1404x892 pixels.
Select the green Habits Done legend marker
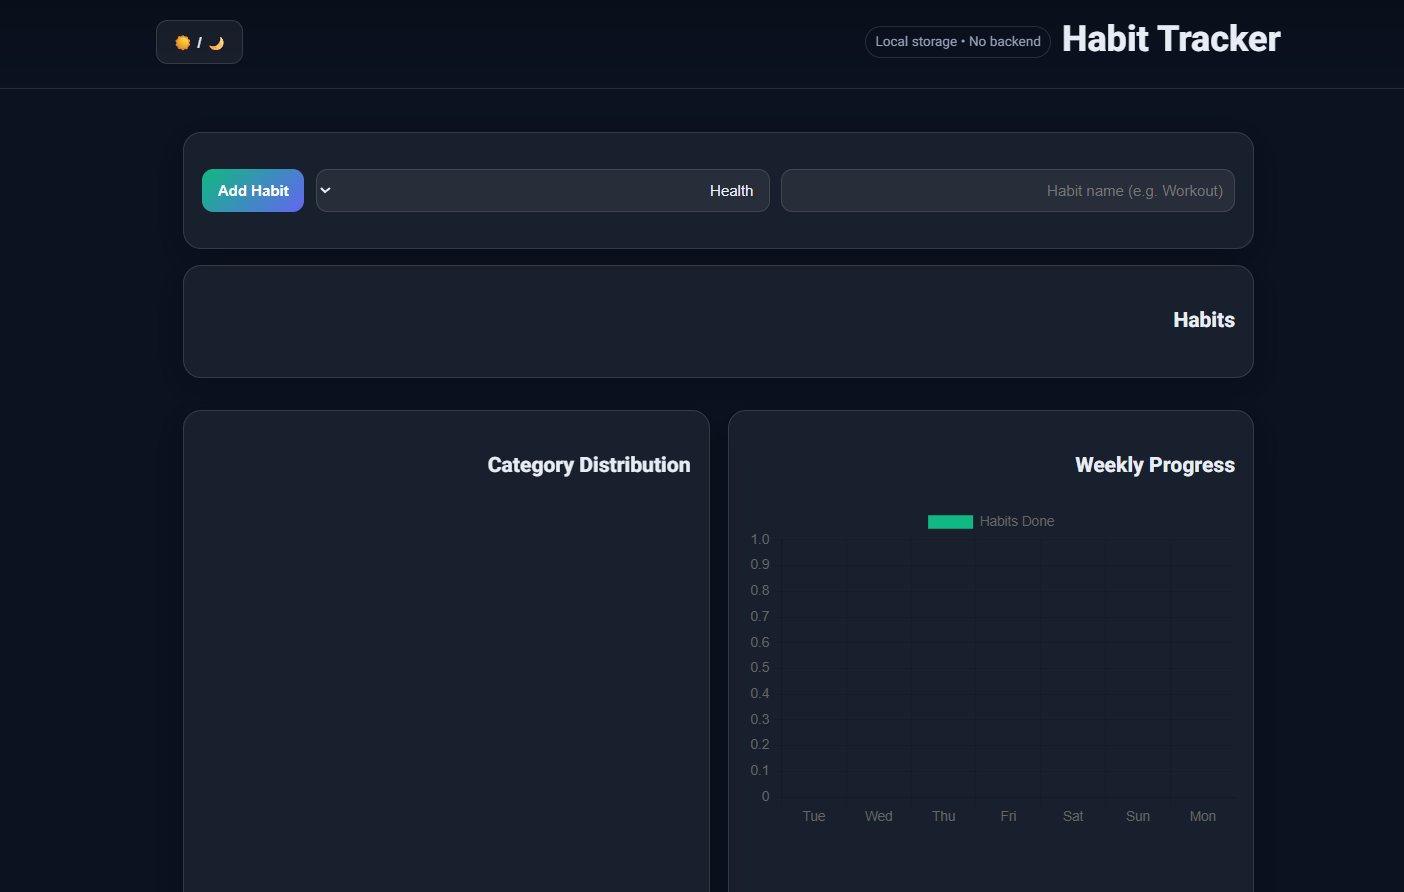[949, 521]
